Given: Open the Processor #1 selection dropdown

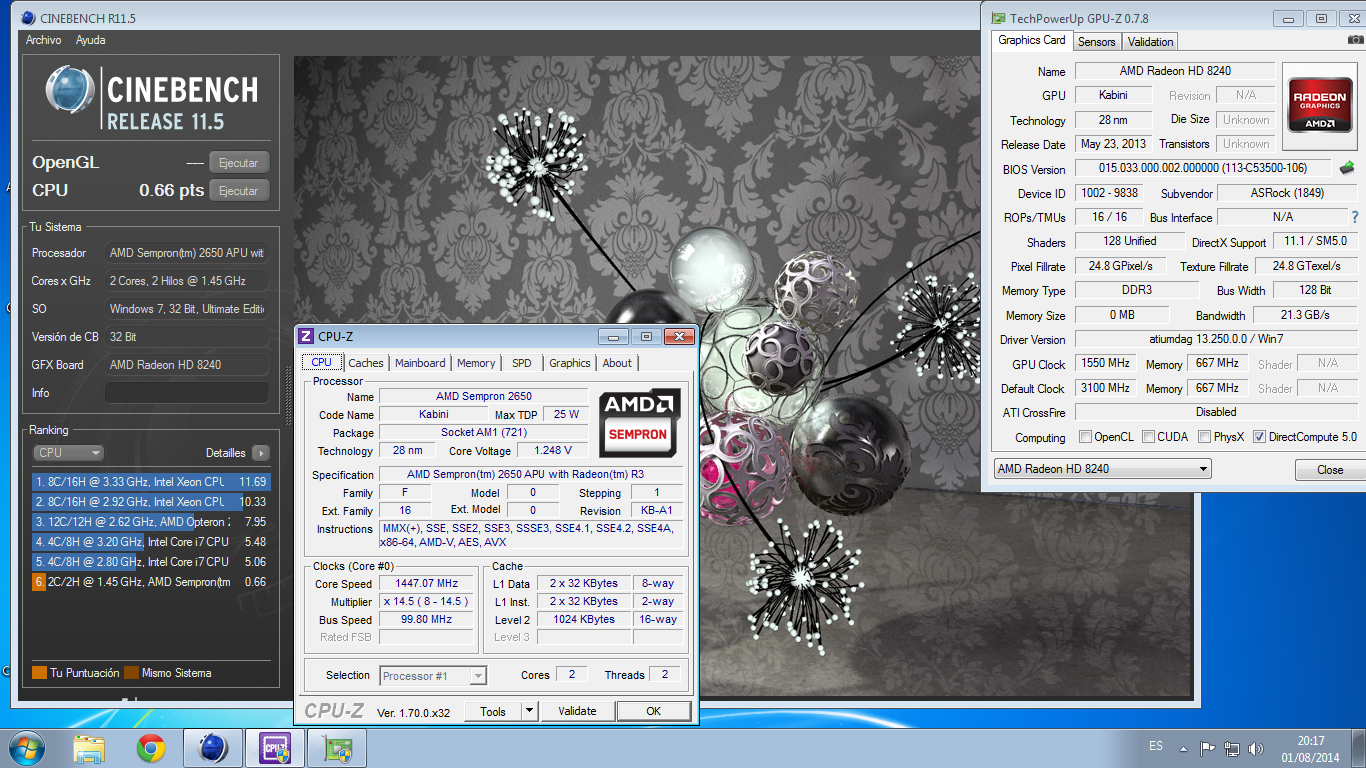Looking at the screenshot, I should (433, 676).
